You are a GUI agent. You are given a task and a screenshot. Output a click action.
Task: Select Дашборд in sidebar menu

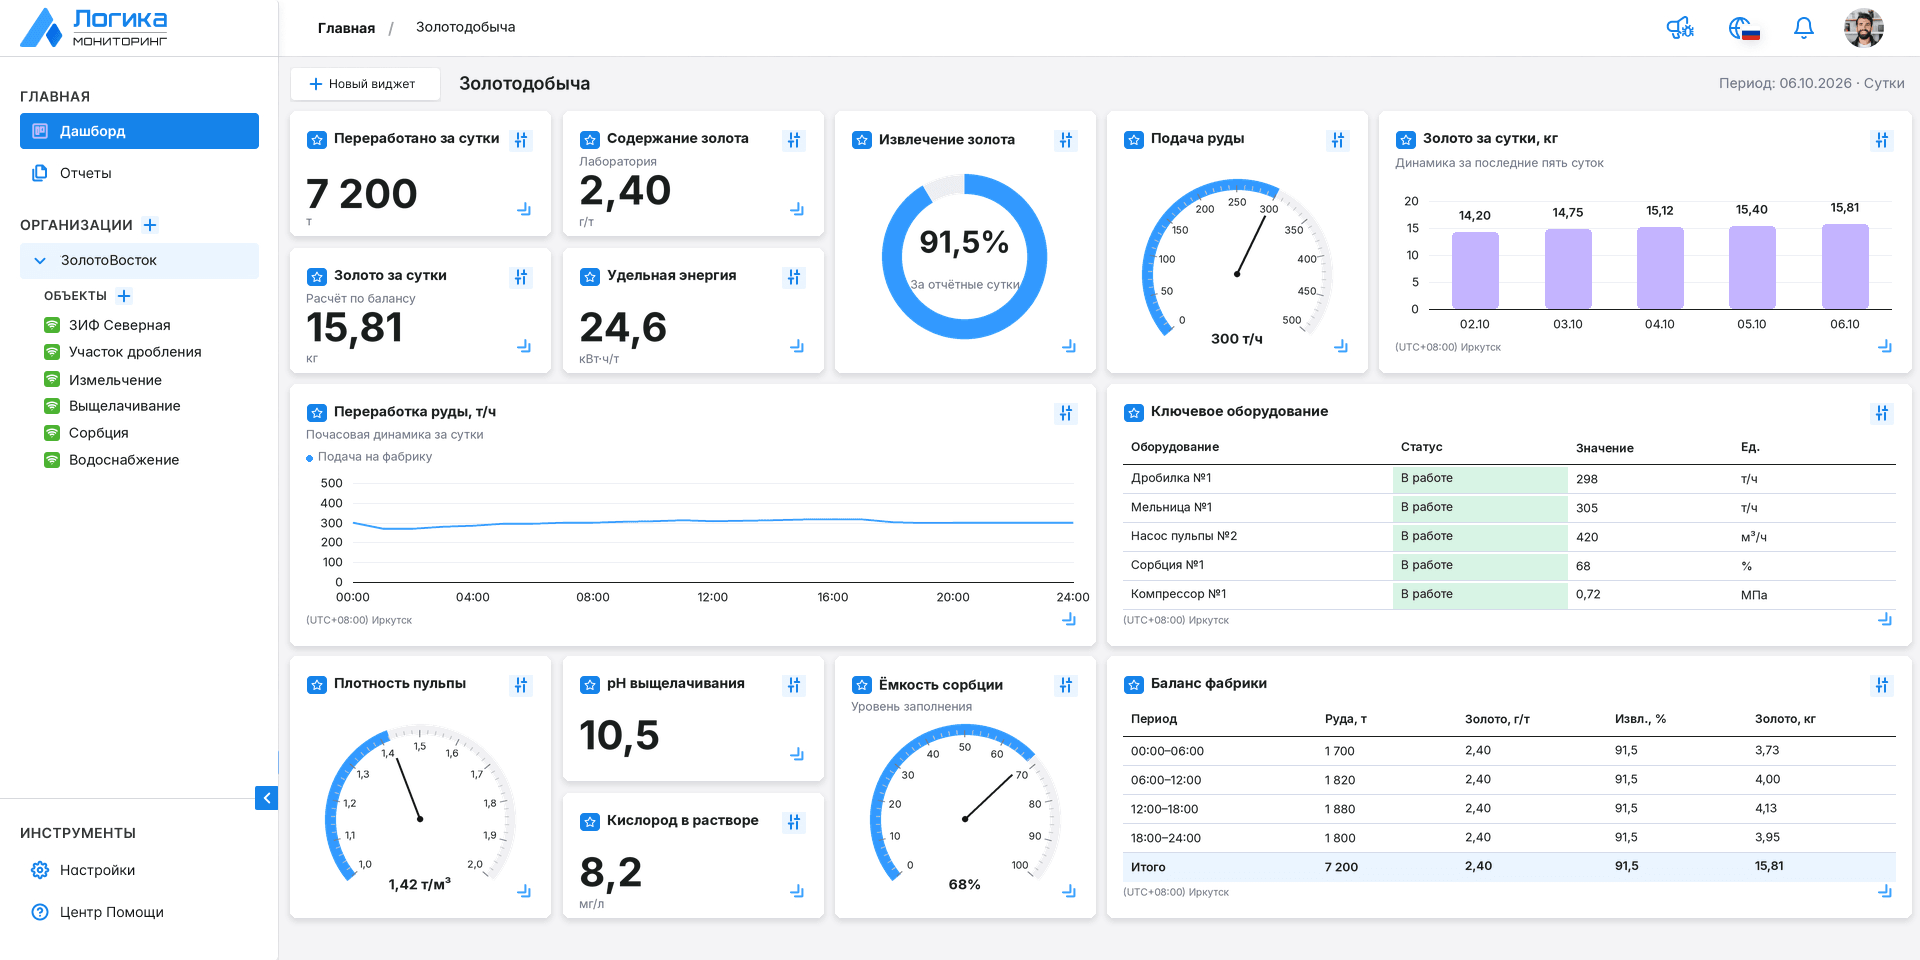(139, 131)
